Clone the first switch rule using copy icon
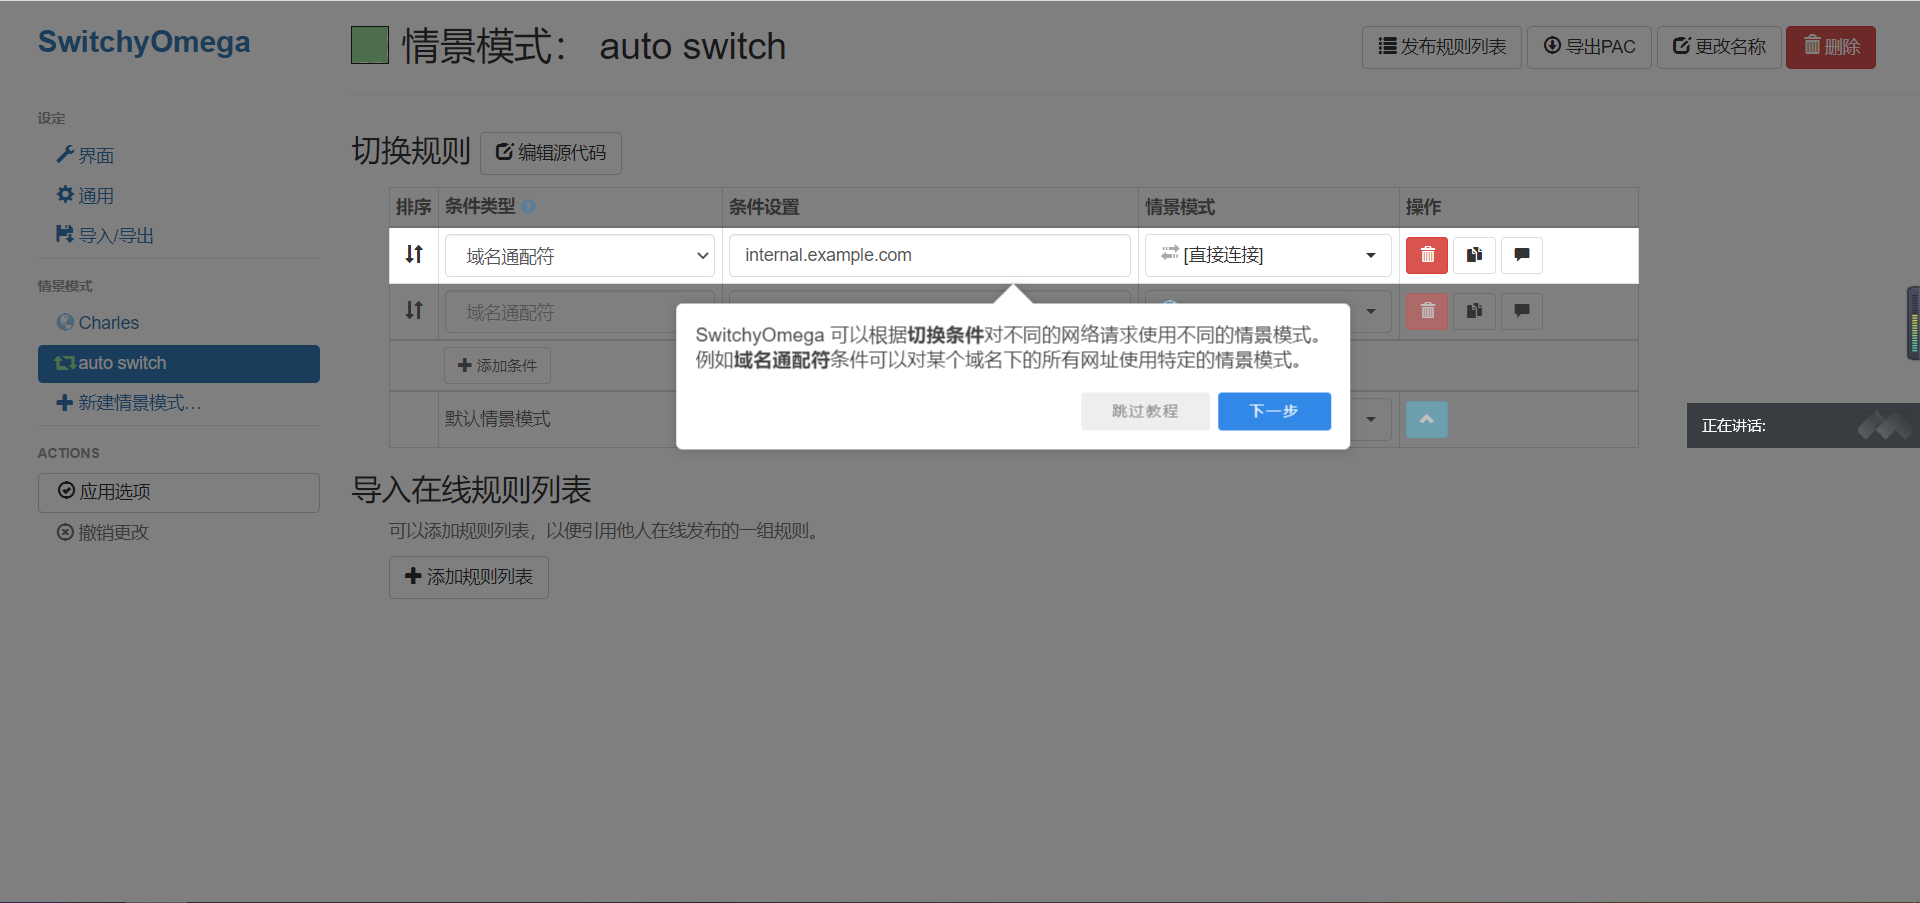Screen dimensions: 1920x903 tap(1473, 255)
